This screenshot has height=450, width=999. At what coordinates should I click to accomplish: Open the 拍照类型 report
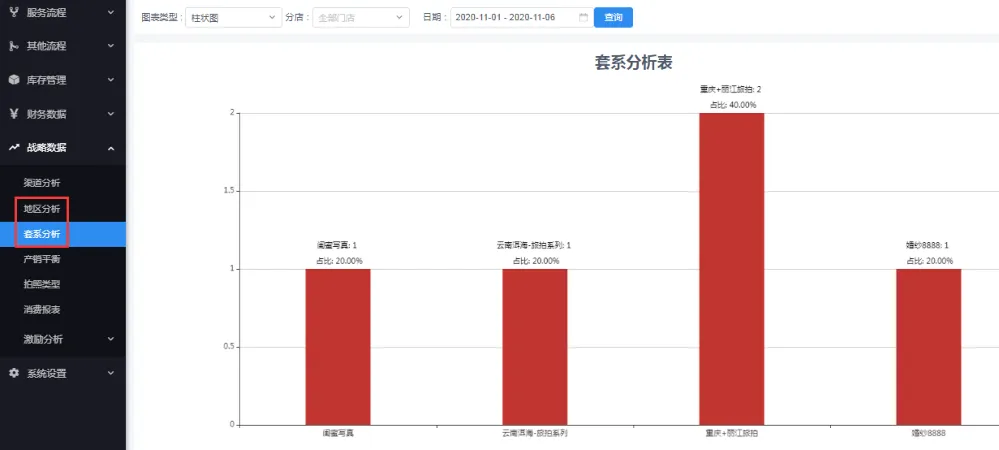(42, 284)
